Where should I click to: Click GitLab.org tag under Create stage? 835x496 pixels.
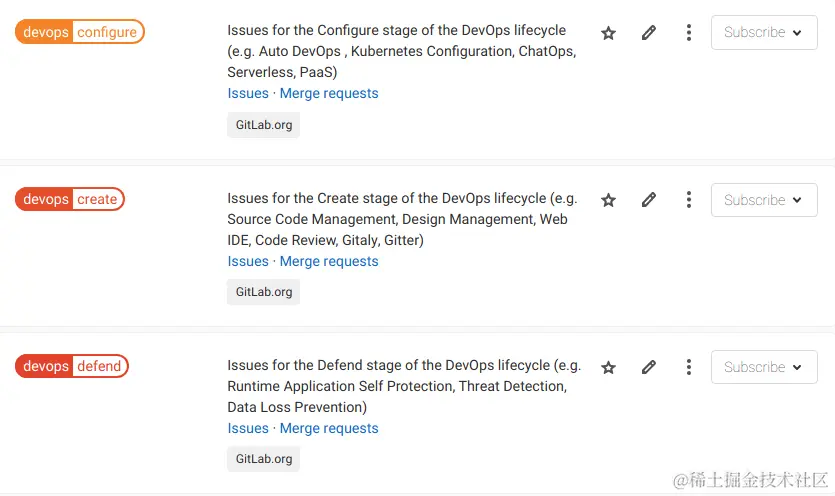264,292
